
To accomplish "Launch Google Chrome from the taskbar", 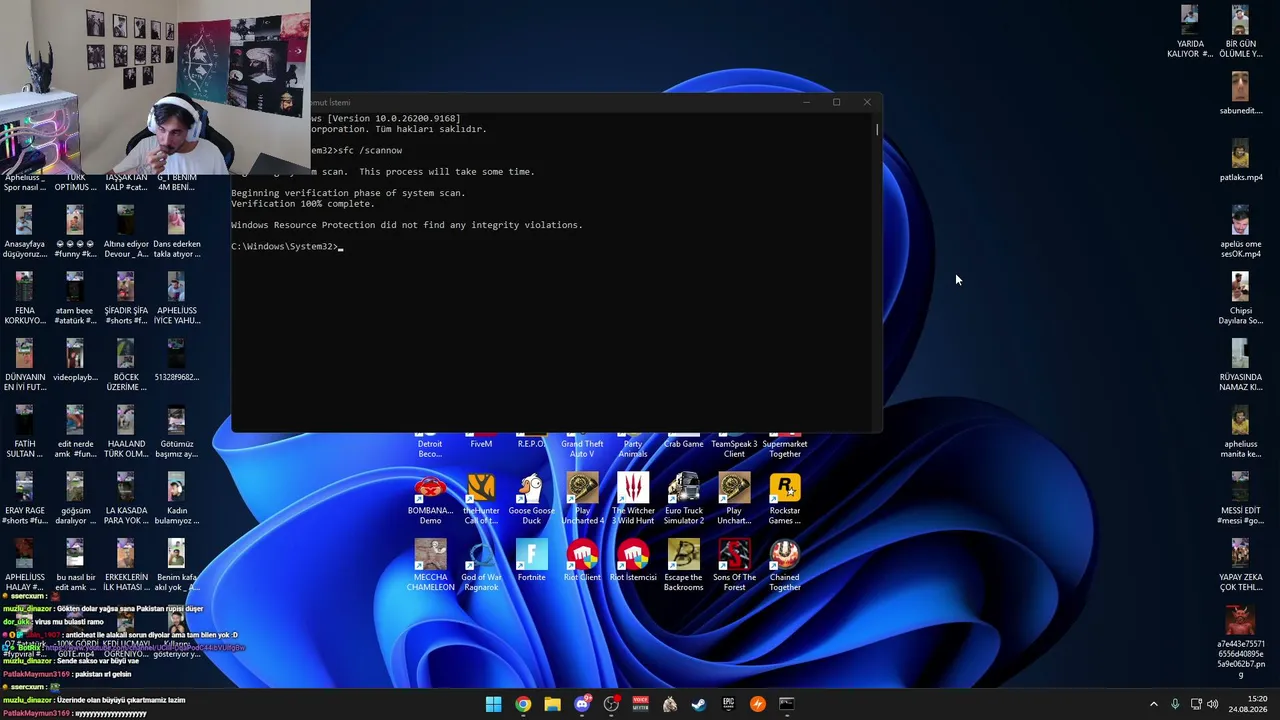I will point(523,704).
